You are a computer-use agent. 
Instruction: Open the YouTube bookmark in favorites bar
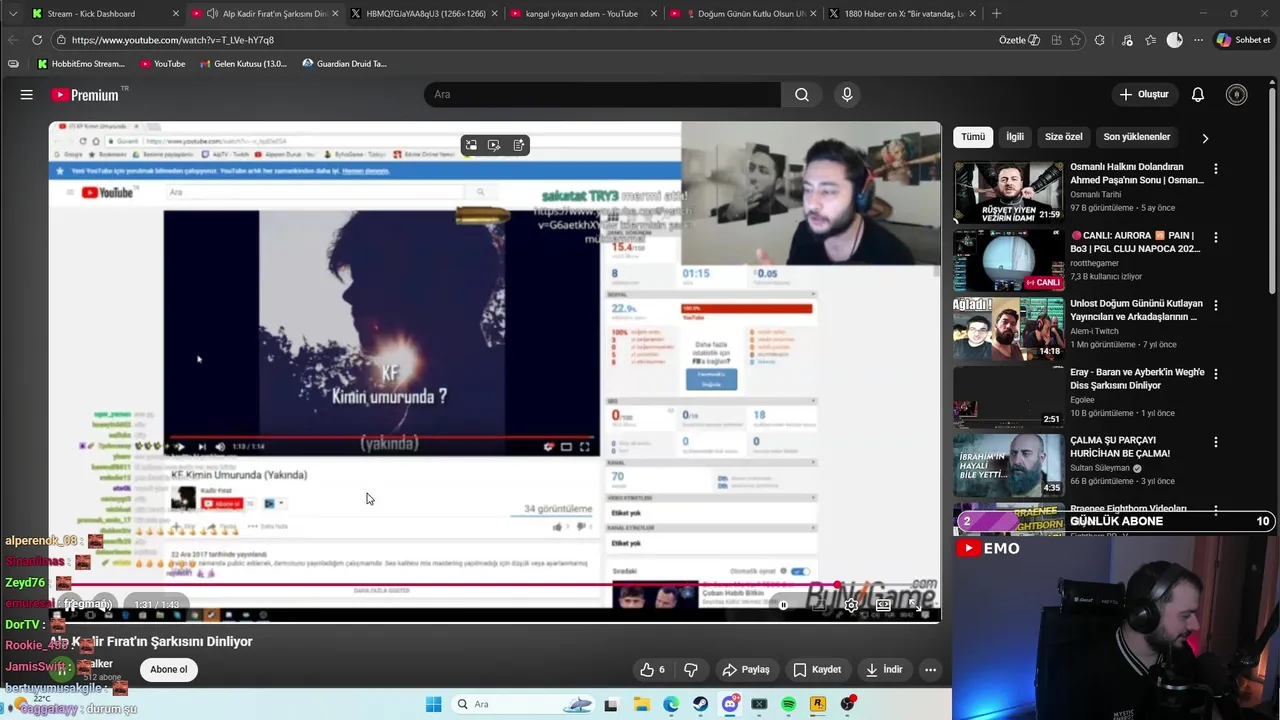(163, 64)
